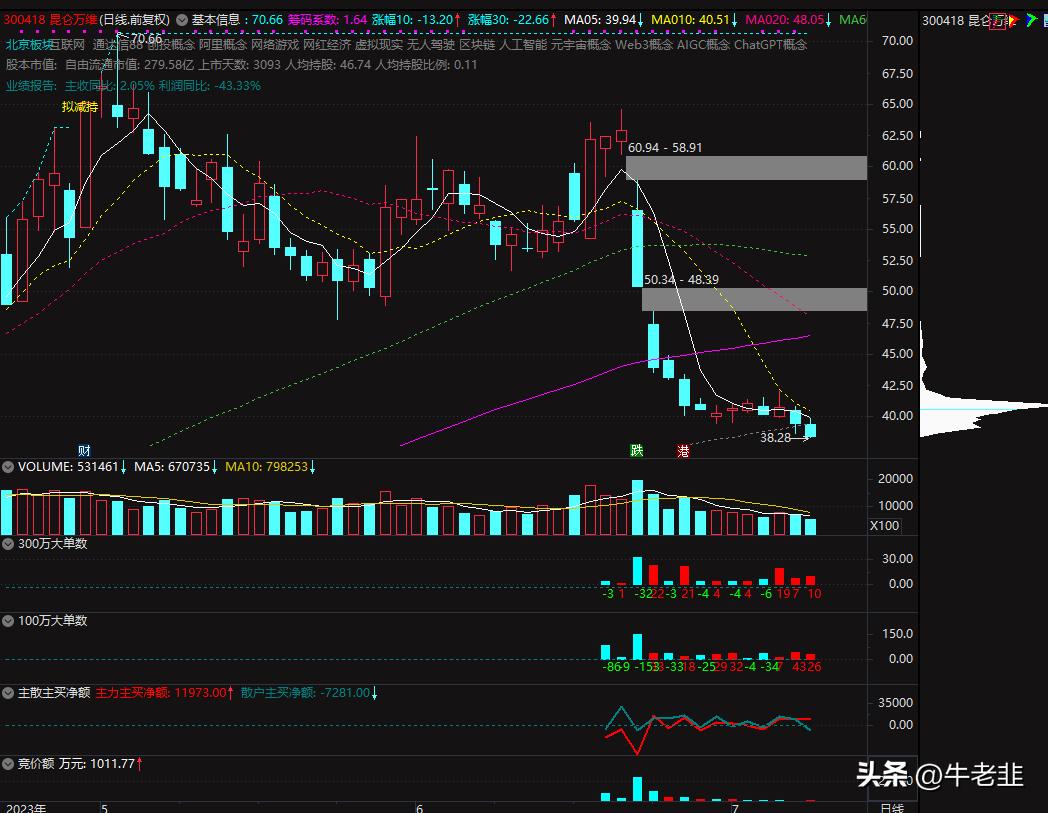Click the red square marker icon on 昆仑万维 title
Screen dimensions: 1048x813
coord(997,21)
